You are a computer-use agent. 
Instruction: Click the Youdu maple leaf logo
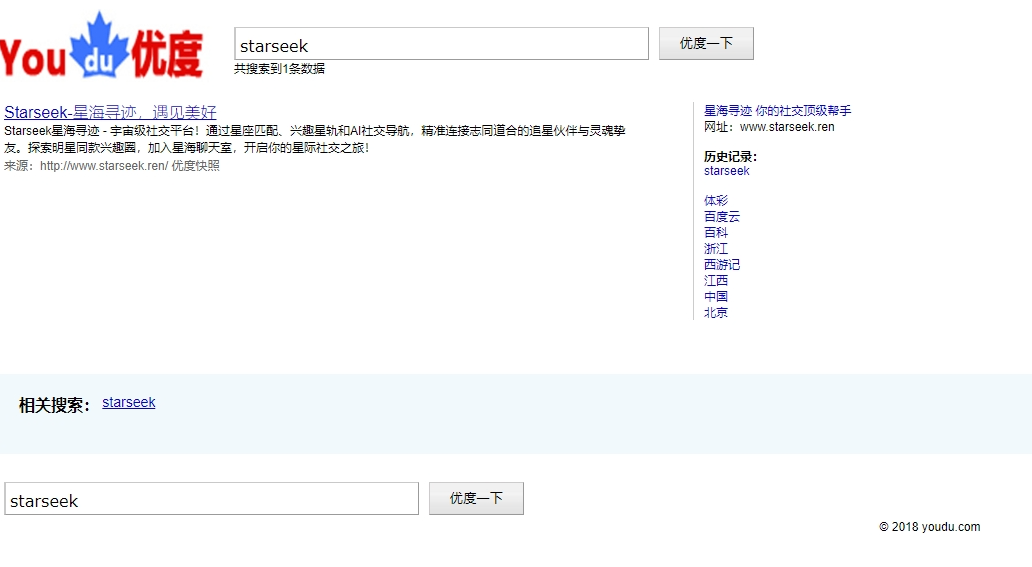point(101,45)
